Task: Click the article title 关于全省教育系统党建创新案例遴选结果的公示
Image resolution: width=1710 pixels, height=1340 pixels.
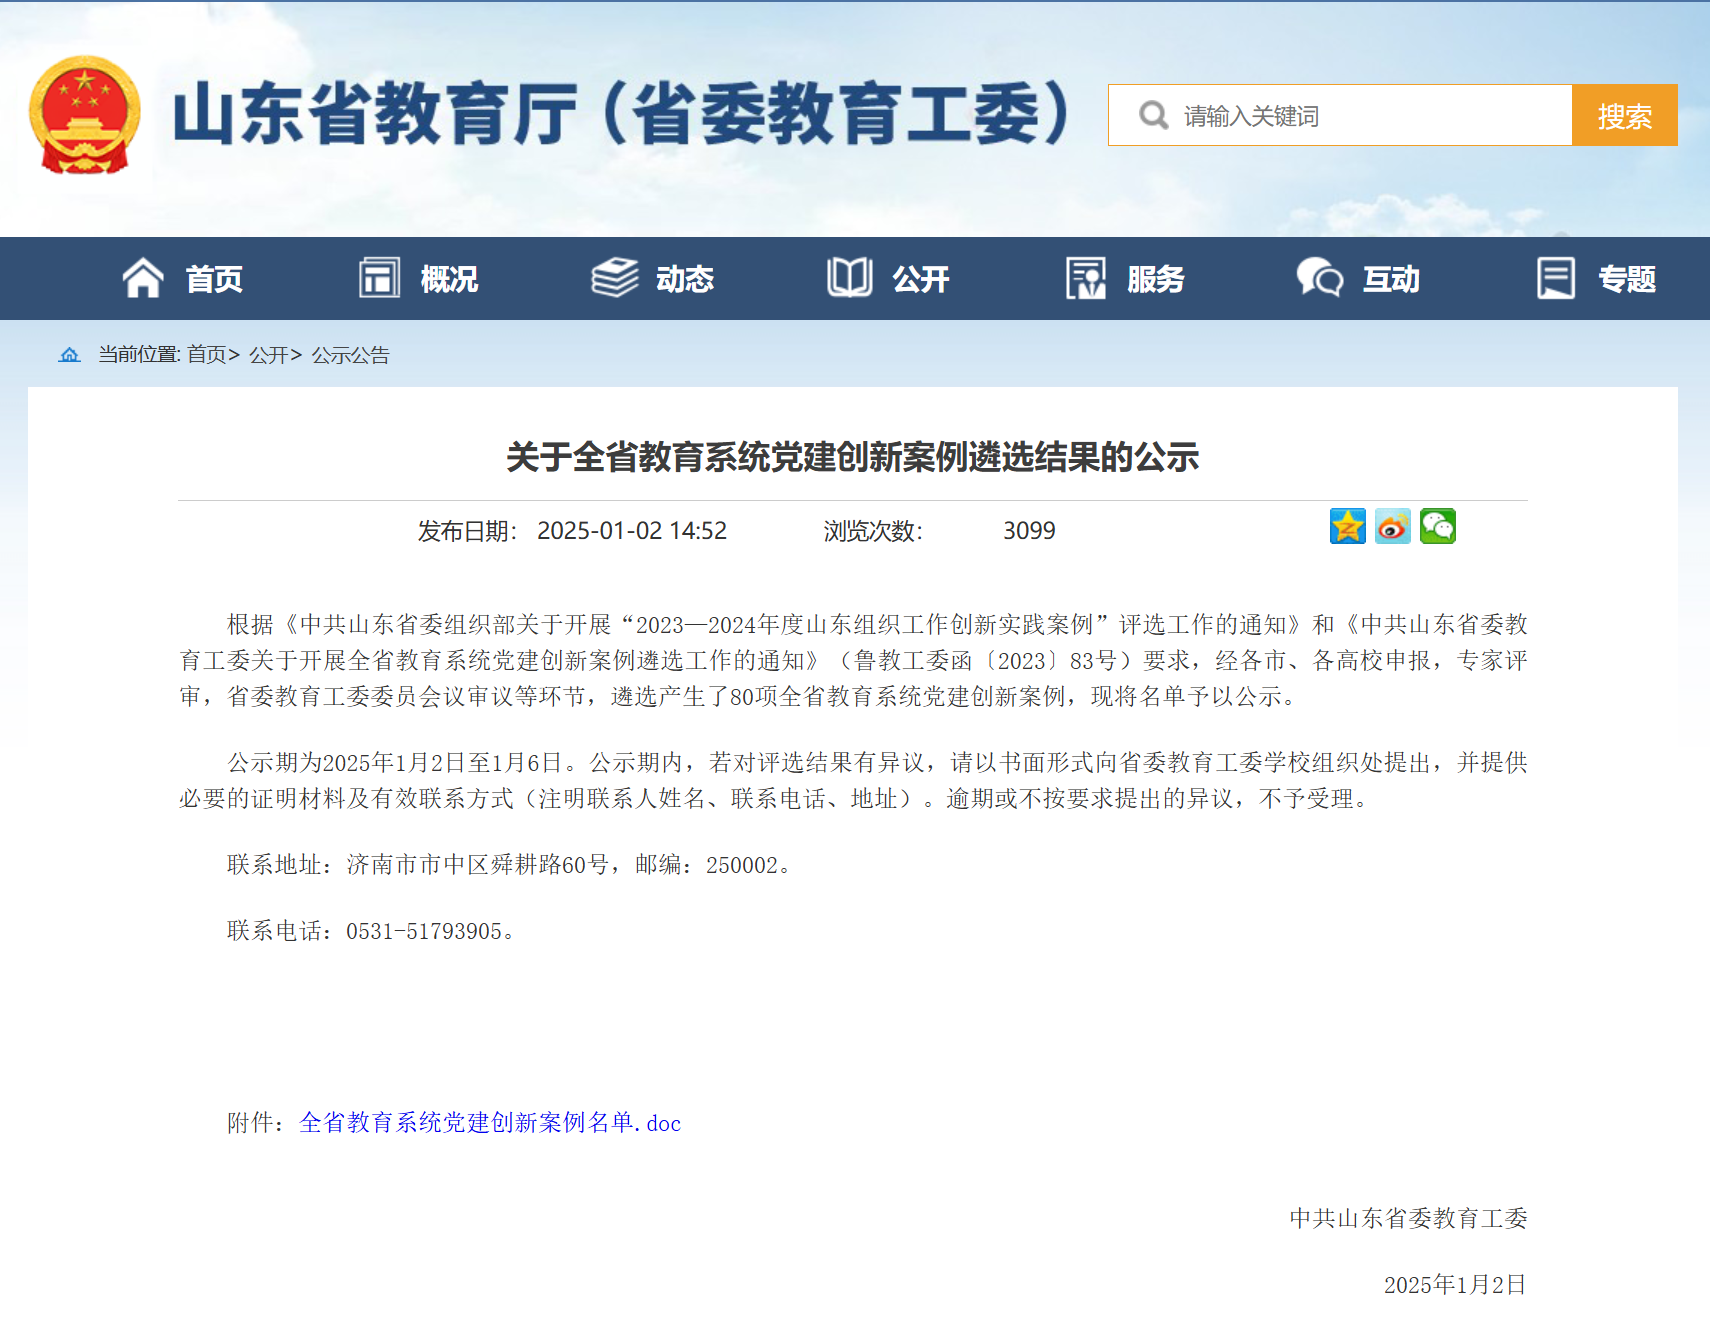Action: (852, 457)
